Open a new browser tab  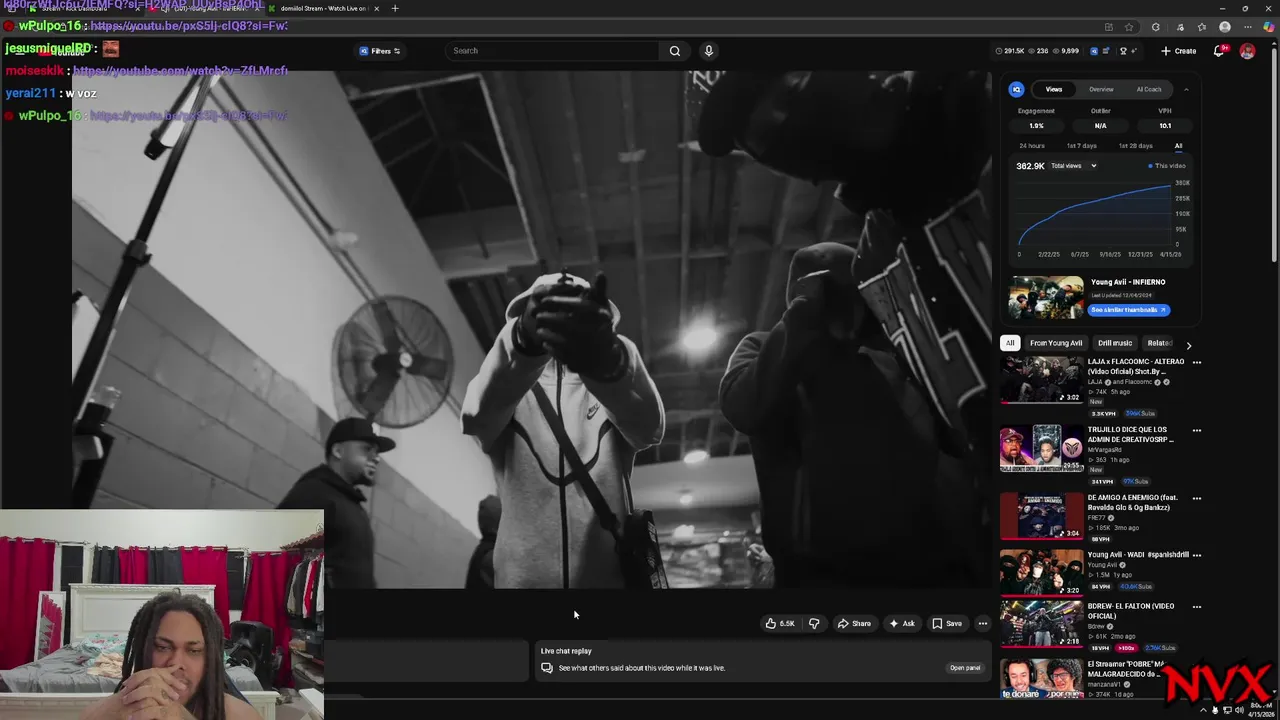coord(394,8)
